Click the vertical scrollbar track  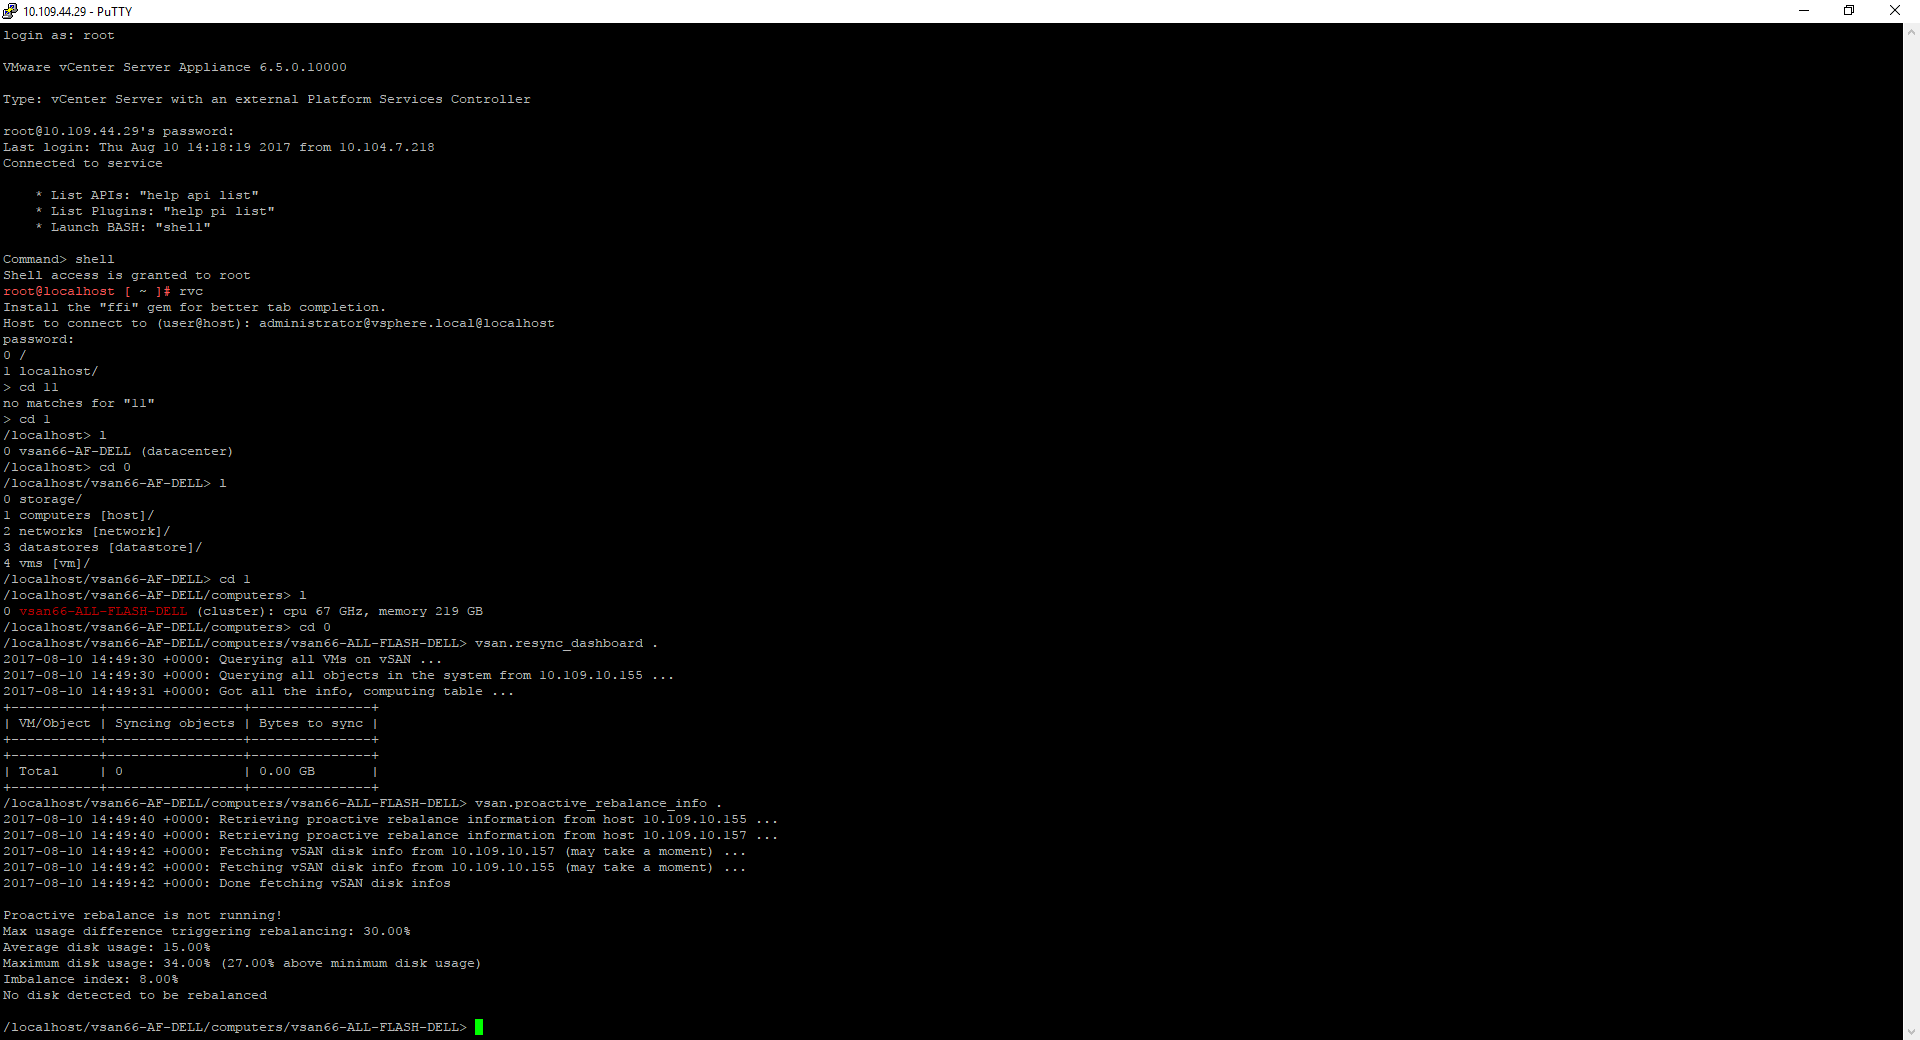click(x=1911, y=500)
